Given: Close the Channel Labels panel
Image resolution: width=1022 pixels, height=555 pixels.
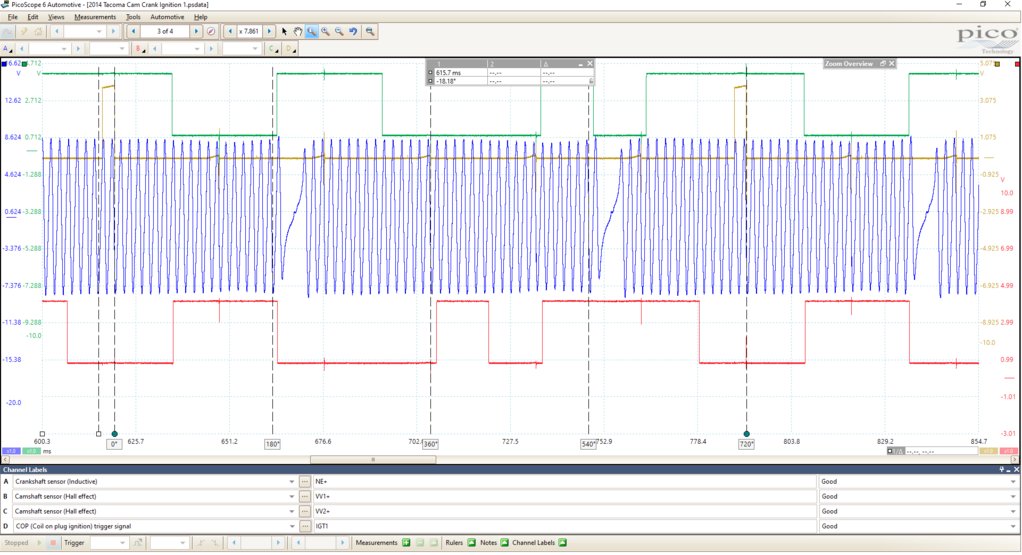Looking at the screenshot, I should click(1015, 470).
